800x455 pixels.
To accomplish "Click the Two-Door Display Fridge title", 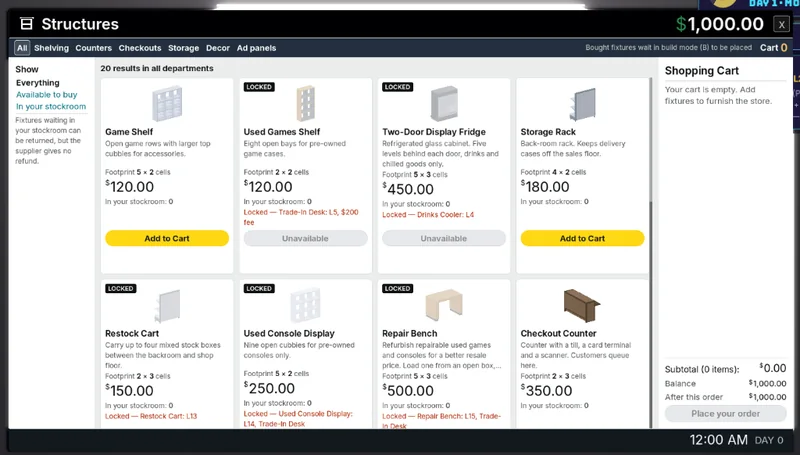I will 434,132.
